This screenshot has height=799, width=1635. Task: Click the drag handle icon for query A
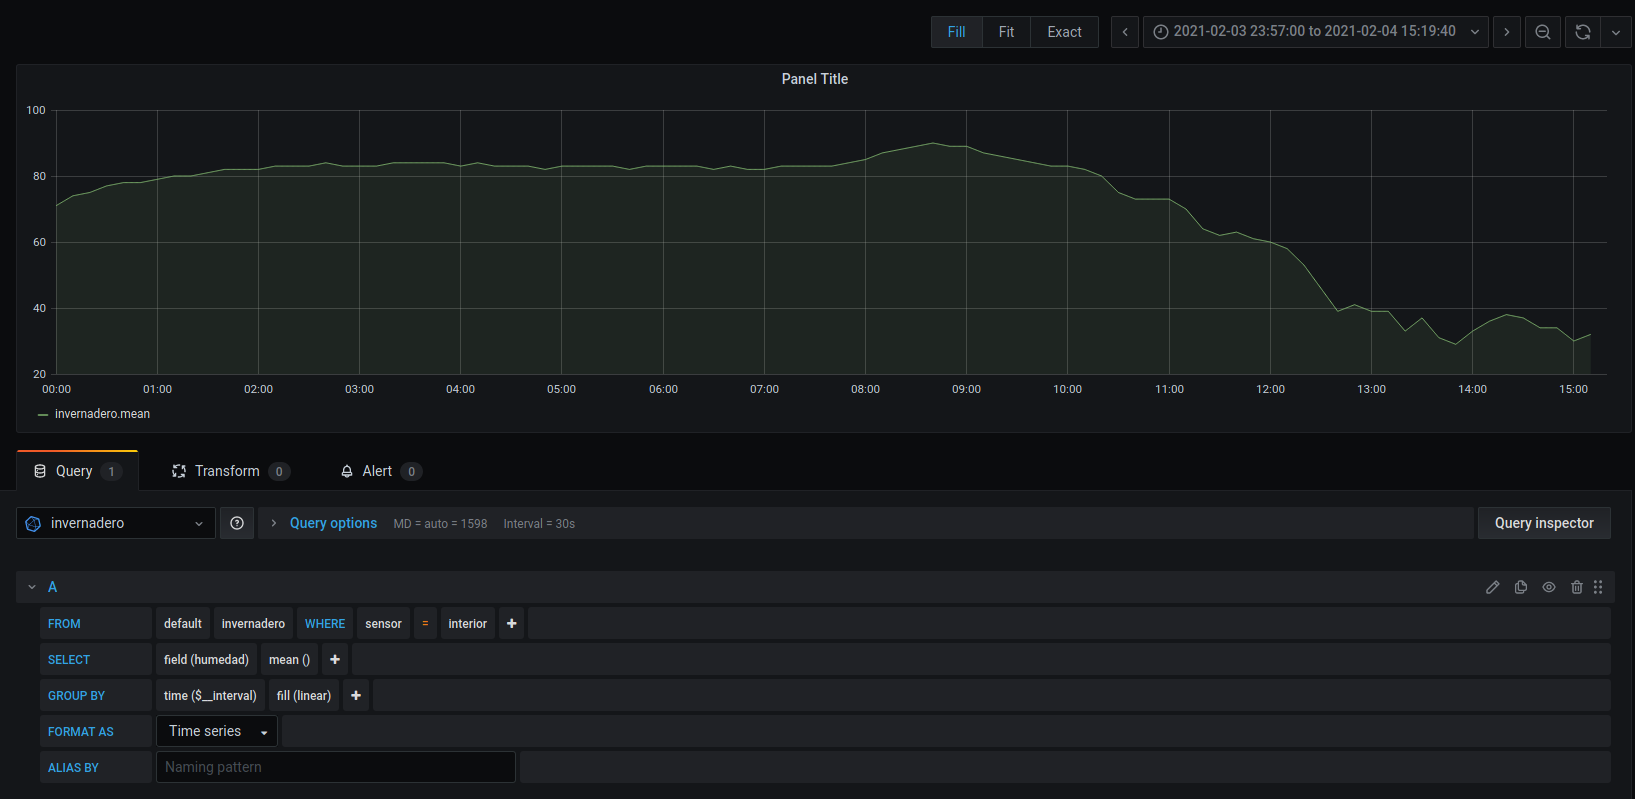click(1598, 587)
